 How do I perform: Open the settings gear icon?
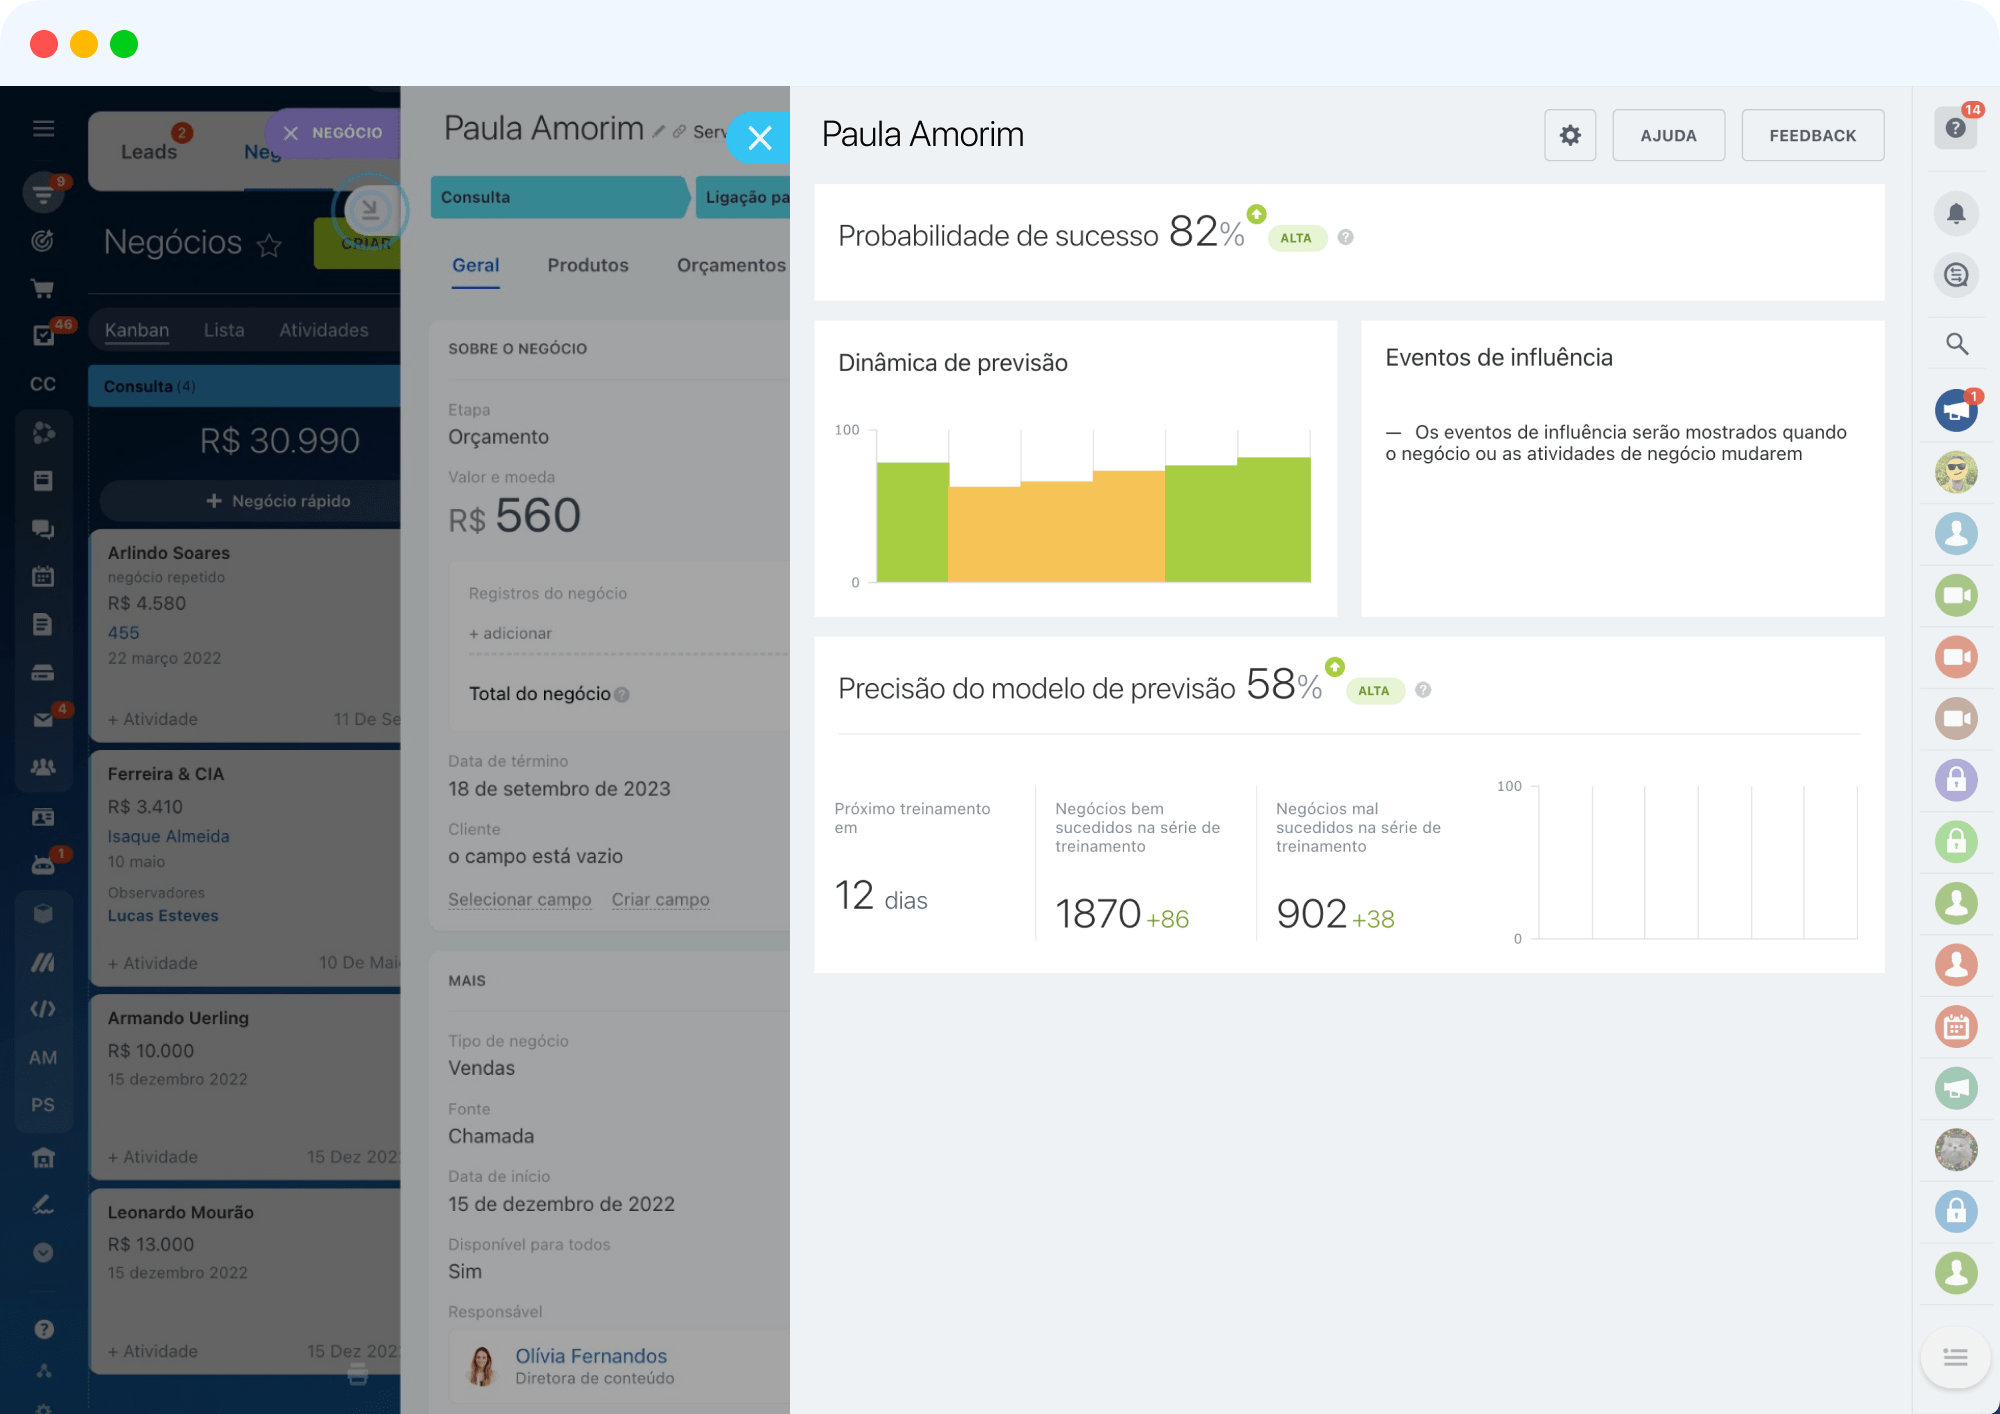tap(1570, 135)
